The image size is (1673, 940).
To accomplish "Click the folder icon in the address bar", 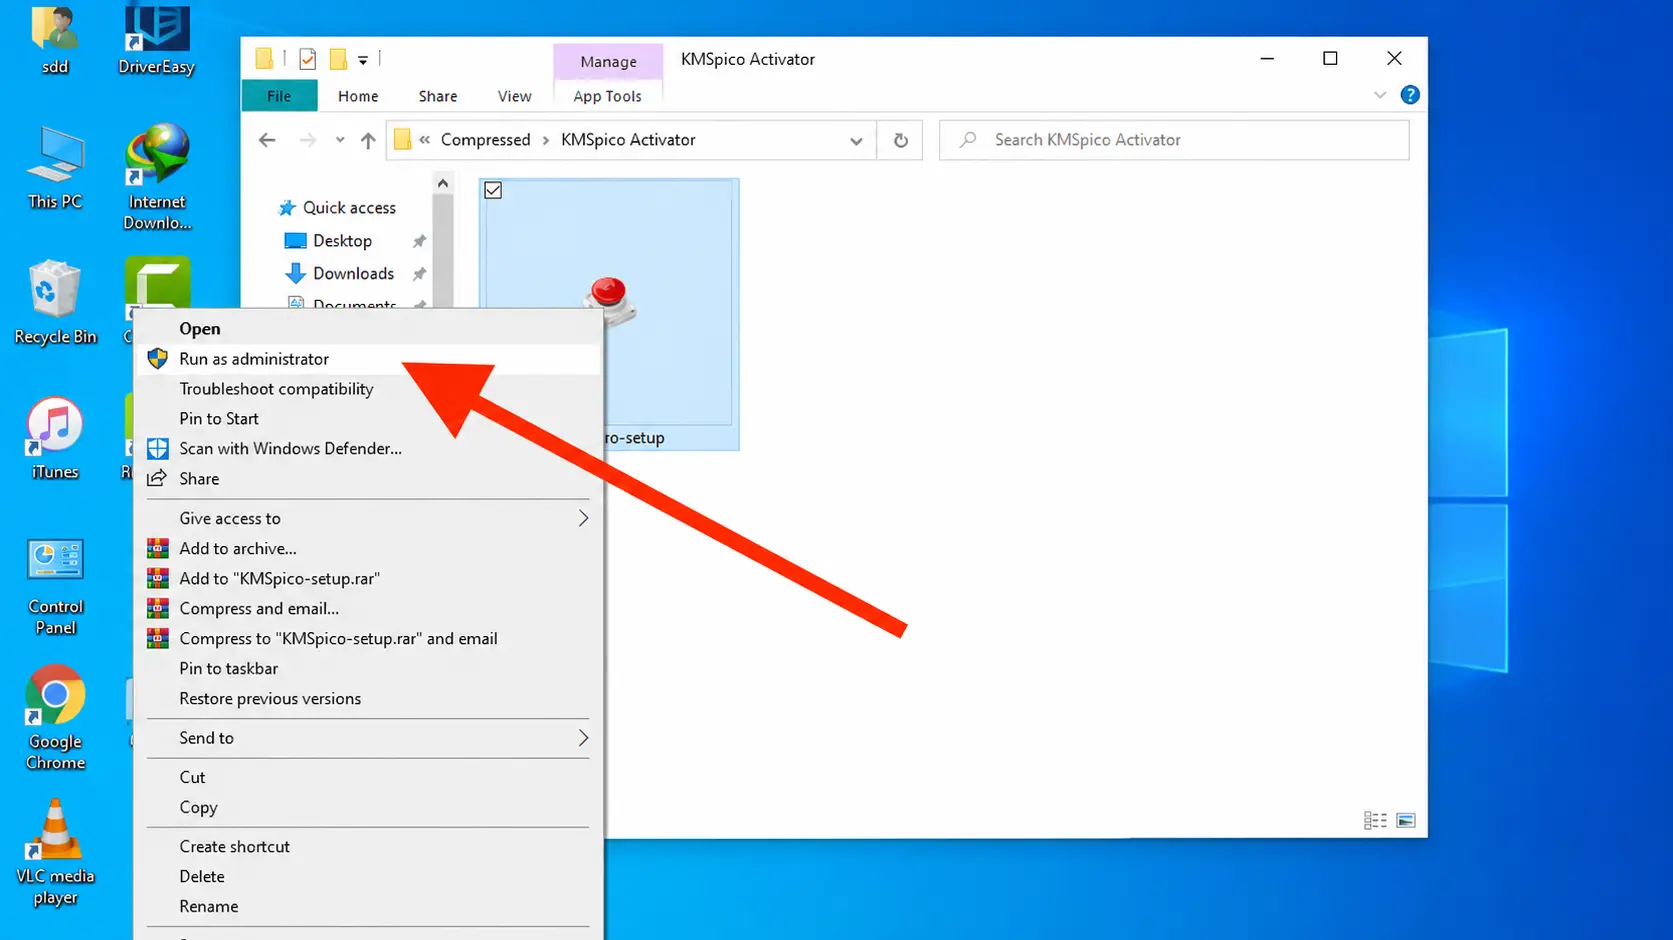I will (x=402, y=140).
